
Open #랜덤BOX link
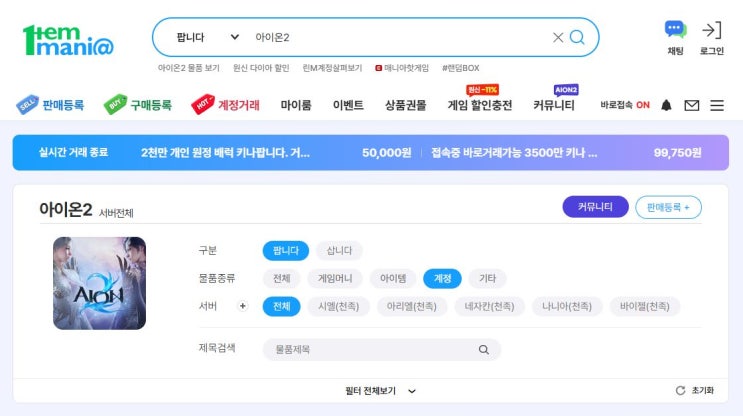pyautogui.click(x=461, y=68)
